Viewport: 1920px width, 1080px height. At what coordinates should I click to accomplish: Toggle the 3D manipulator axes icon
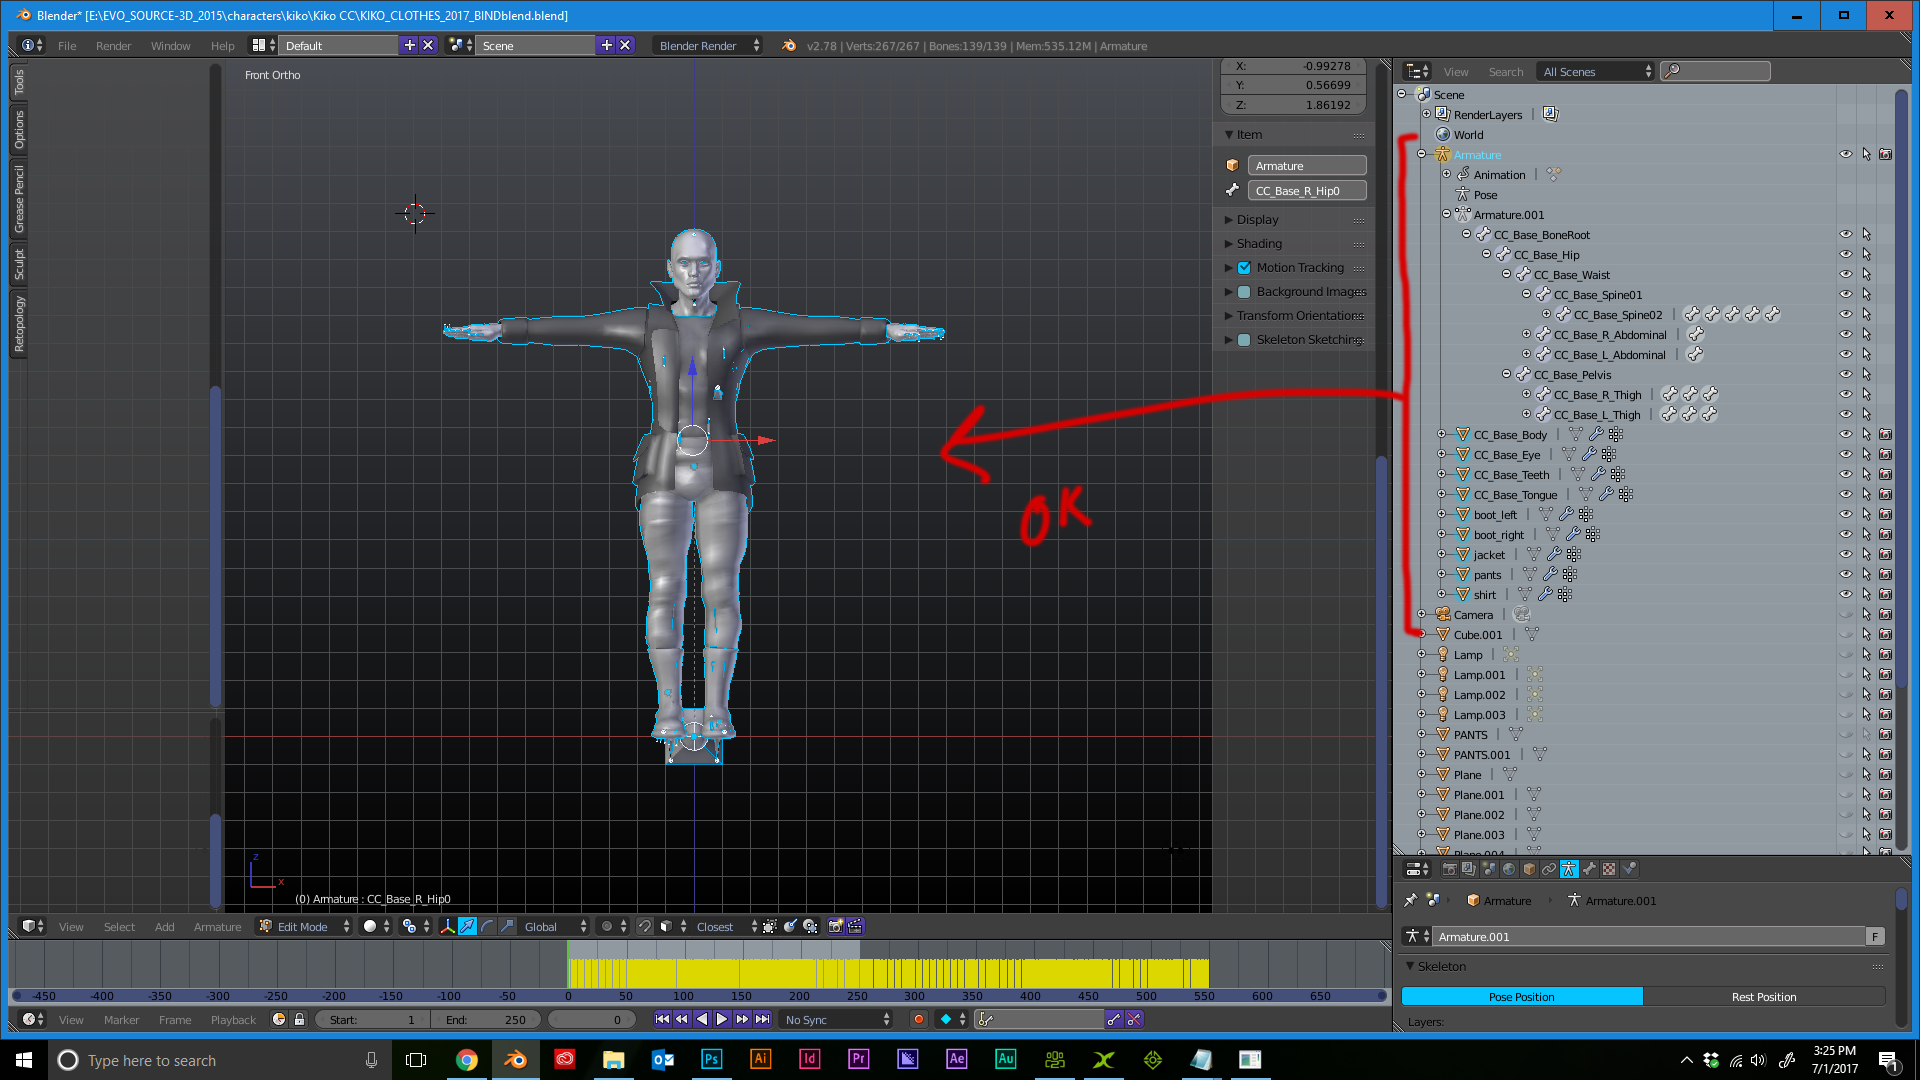447,926
